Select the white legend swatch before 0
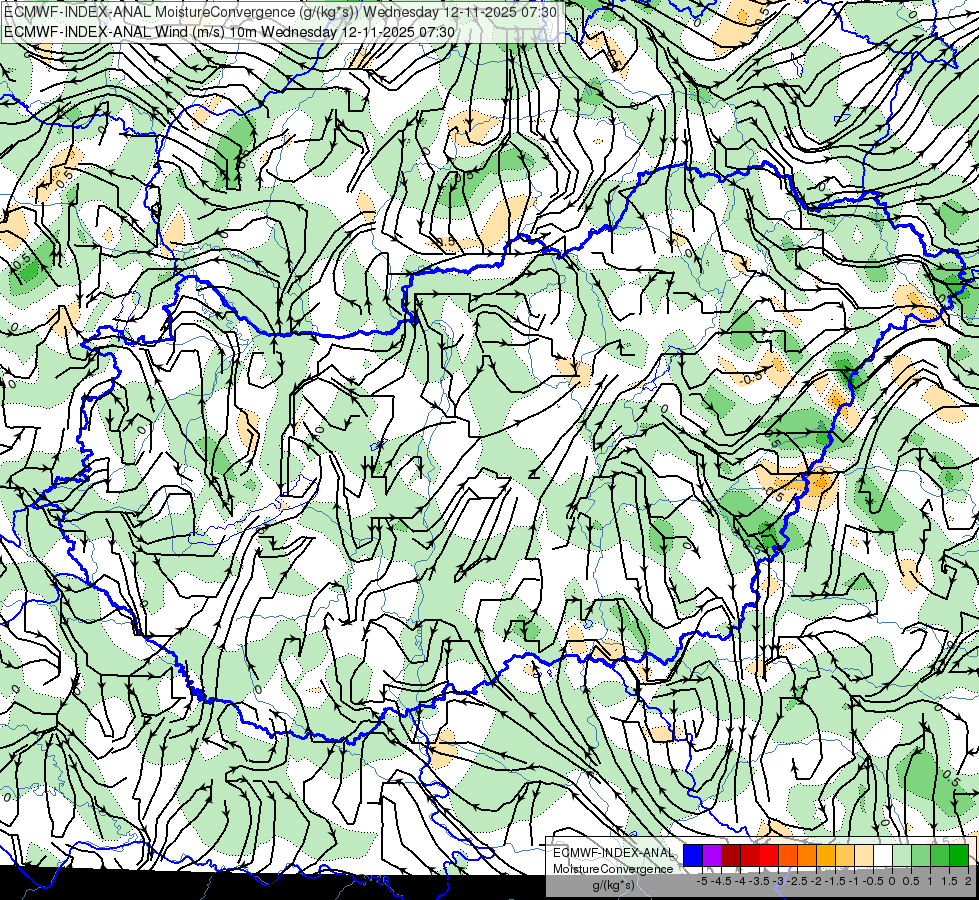Screen dimensions: 979x900 883,855
